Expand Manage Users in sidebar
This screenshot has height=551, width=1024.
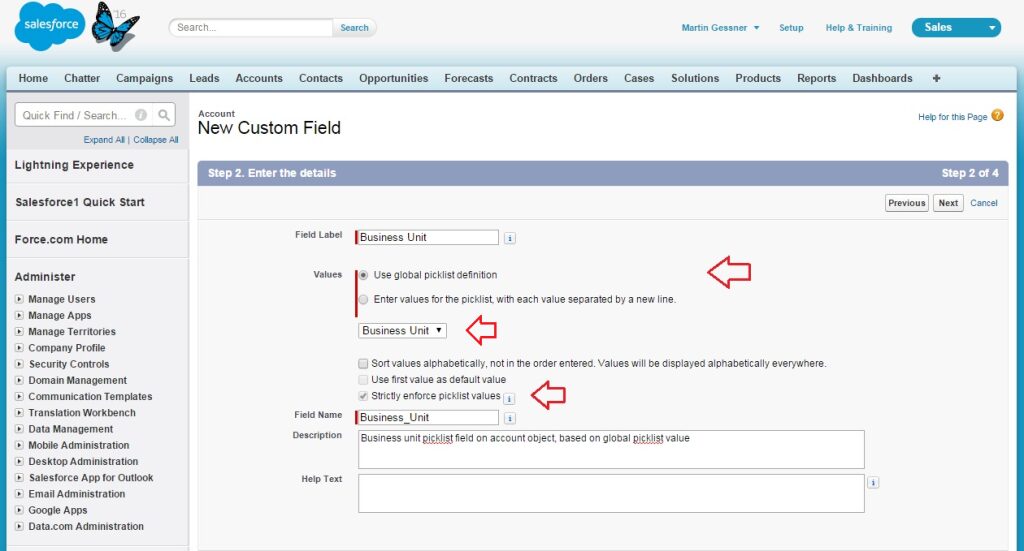point(19,299)
